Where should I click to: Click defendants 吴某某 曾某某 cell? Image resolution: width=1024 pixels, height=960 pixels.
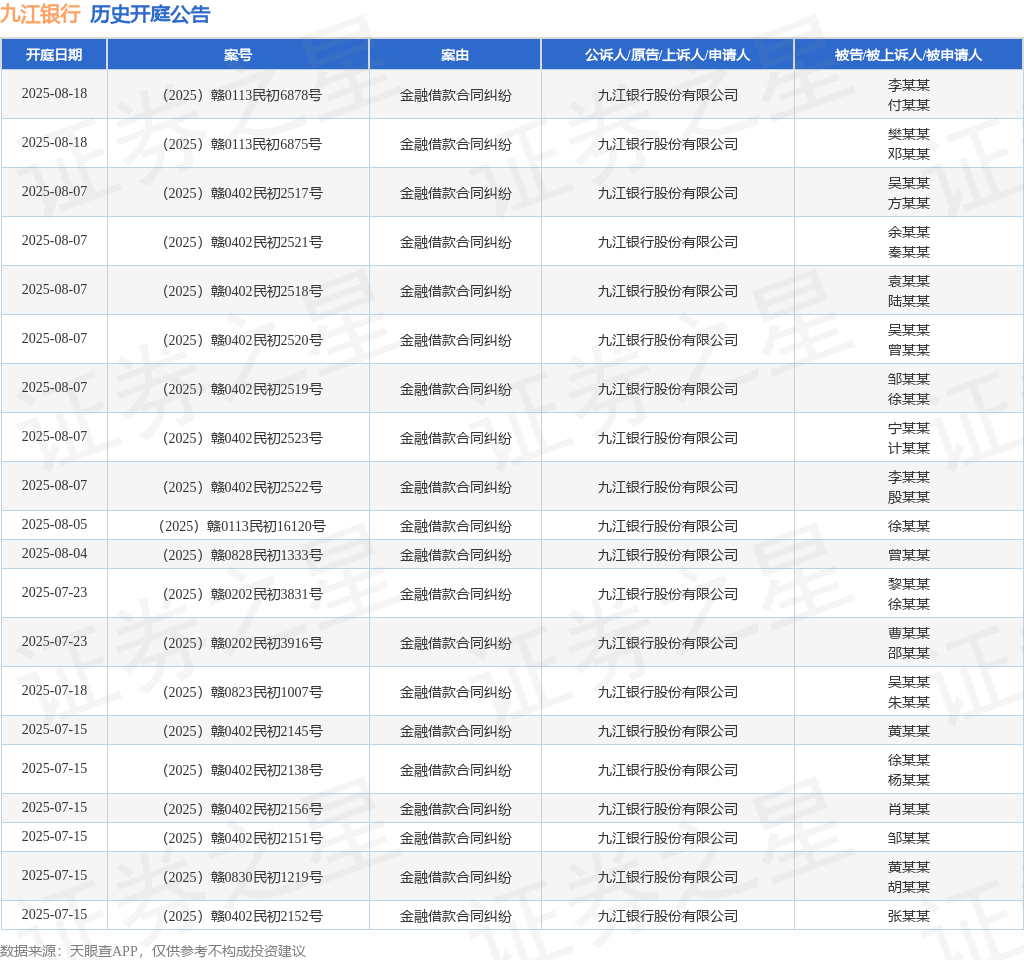(908, 340)
